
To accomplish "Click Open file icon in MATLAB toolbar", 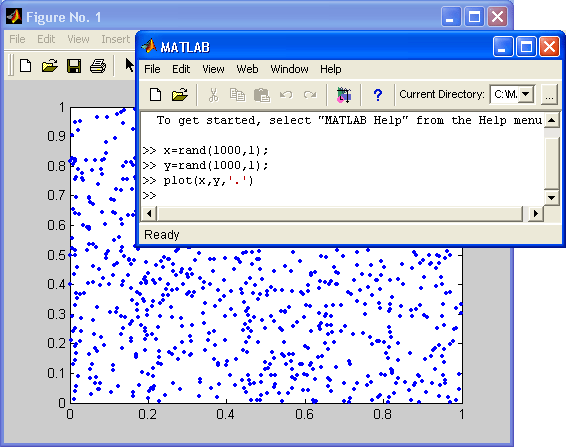I will pyautogui.click(x=180, y=95).
